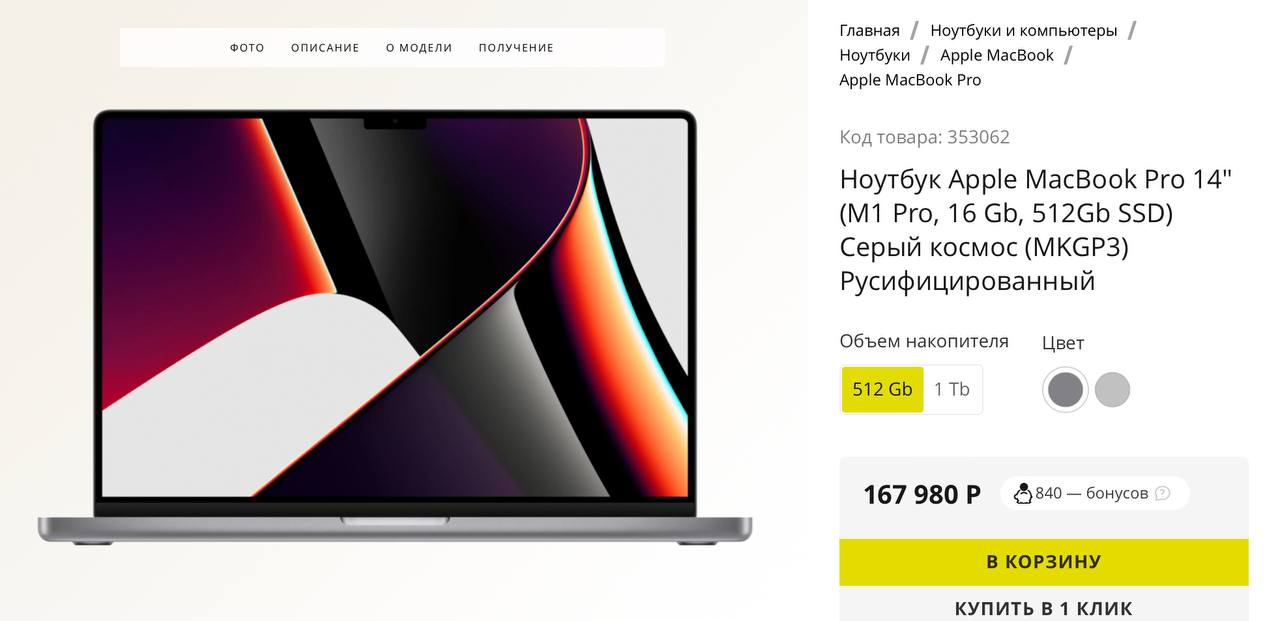The width and height of the screenshot is (1280, 621).
Task: Select the 512 Gb storage option
Action: click(x=882, y=389)
